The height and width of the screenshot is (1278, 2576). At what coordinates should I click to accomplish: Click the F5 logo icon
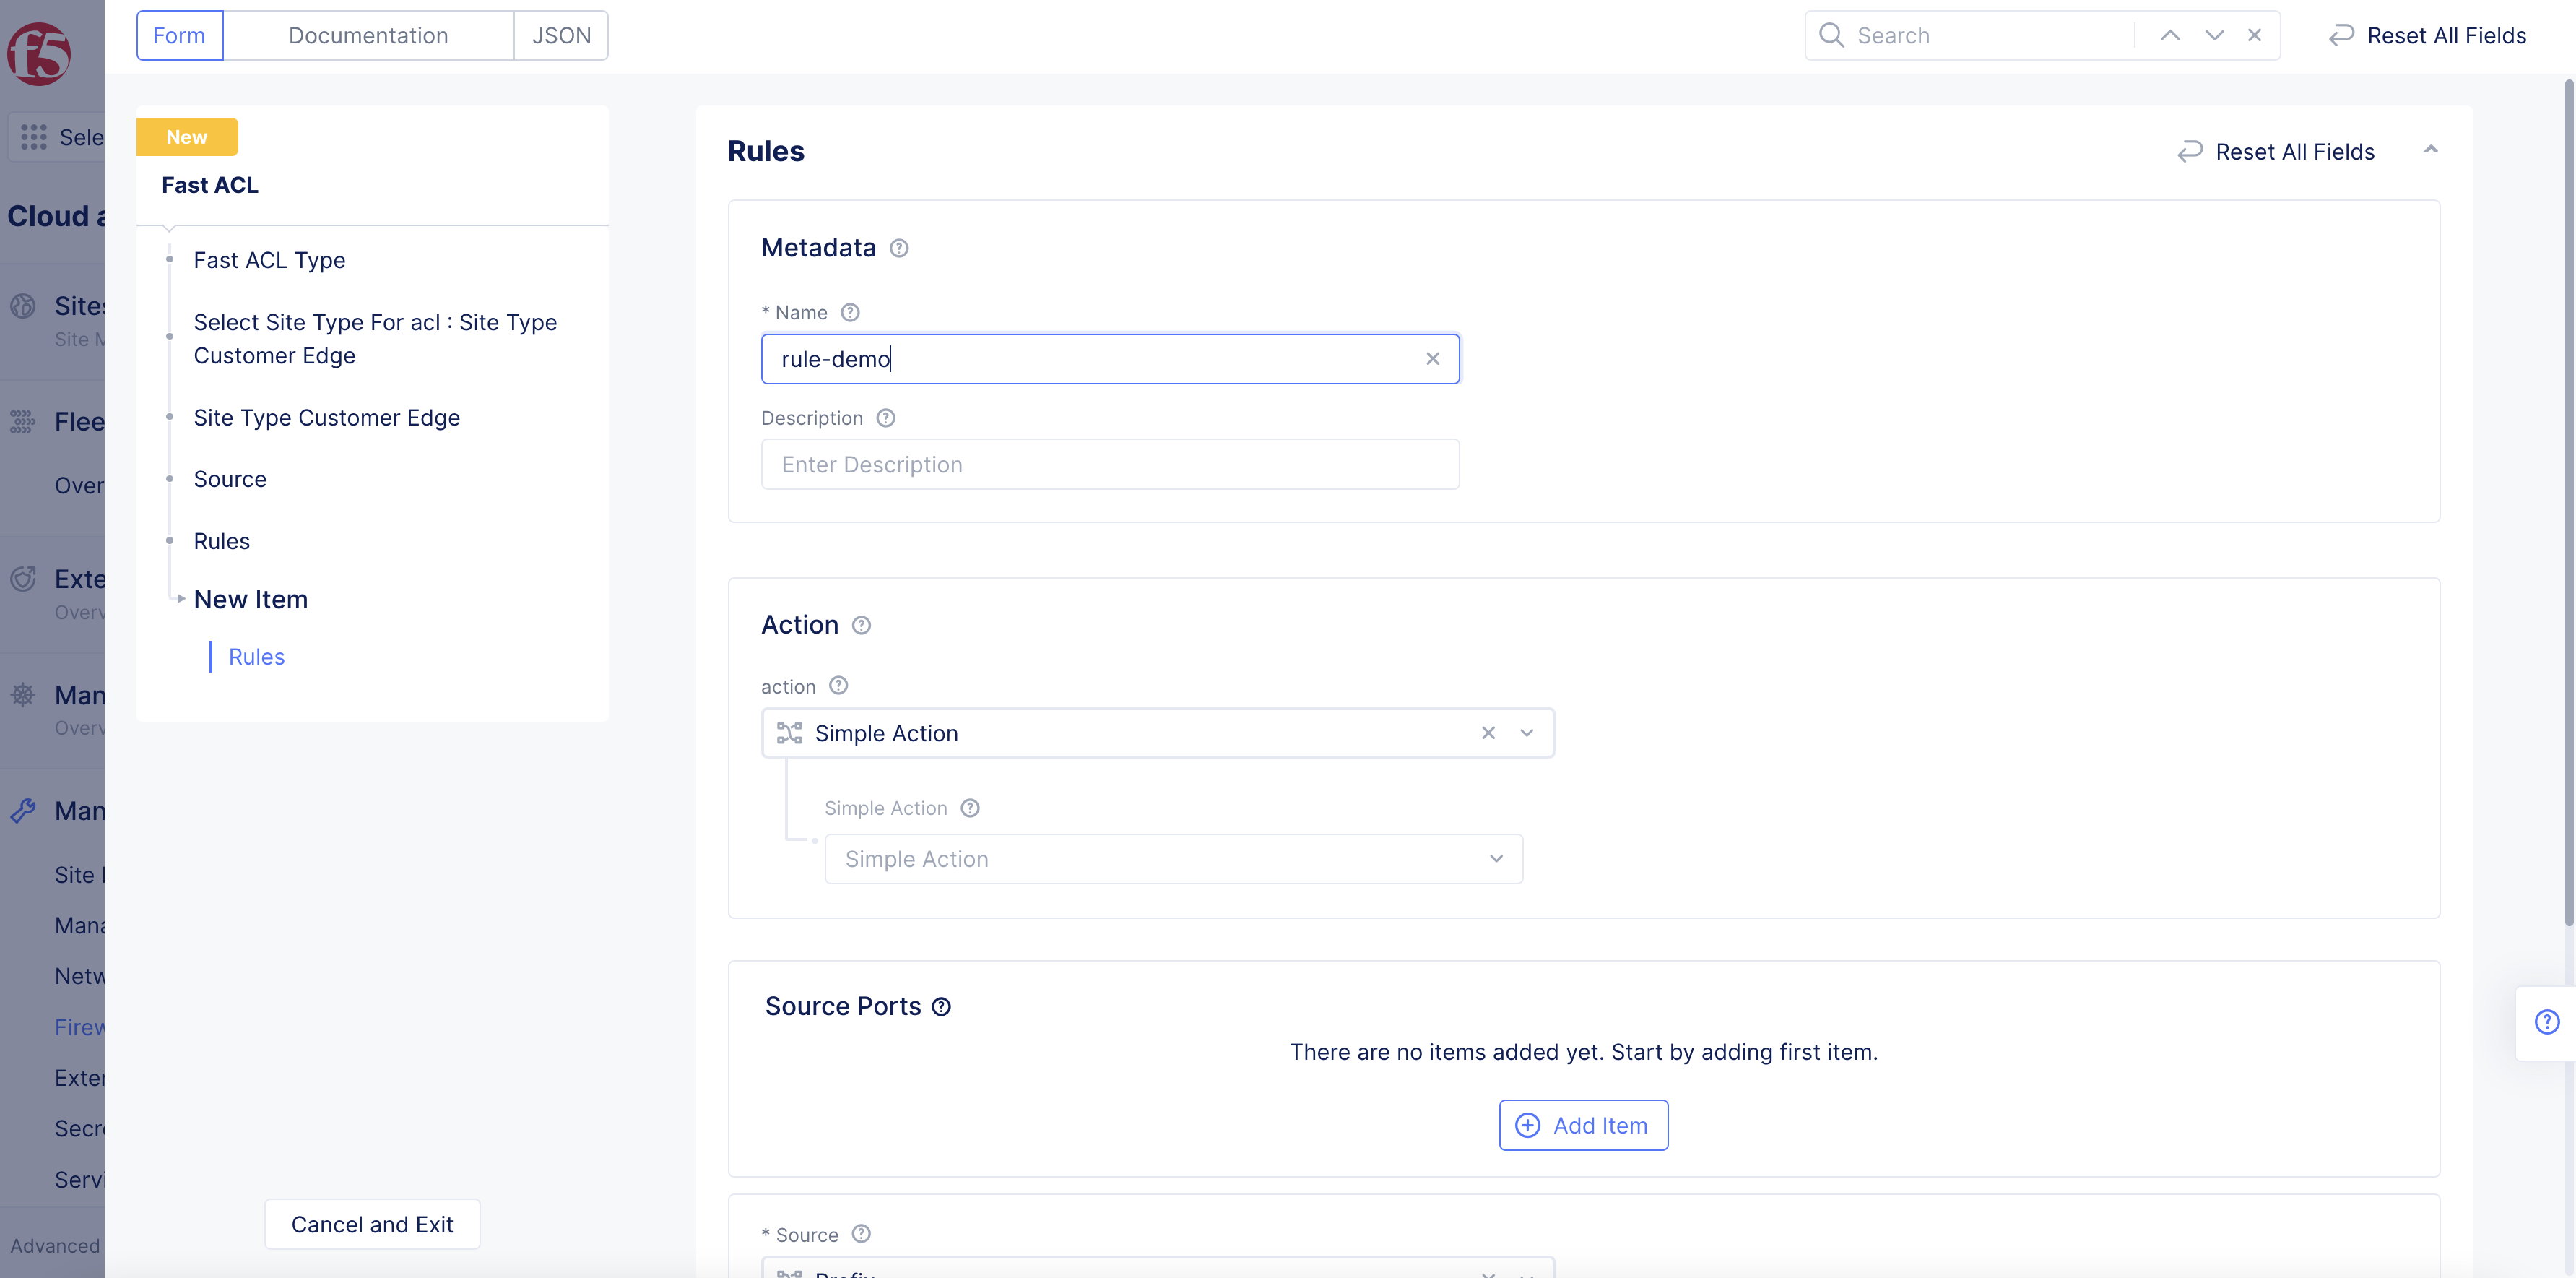pyautogui.click(x=39, y=53)
